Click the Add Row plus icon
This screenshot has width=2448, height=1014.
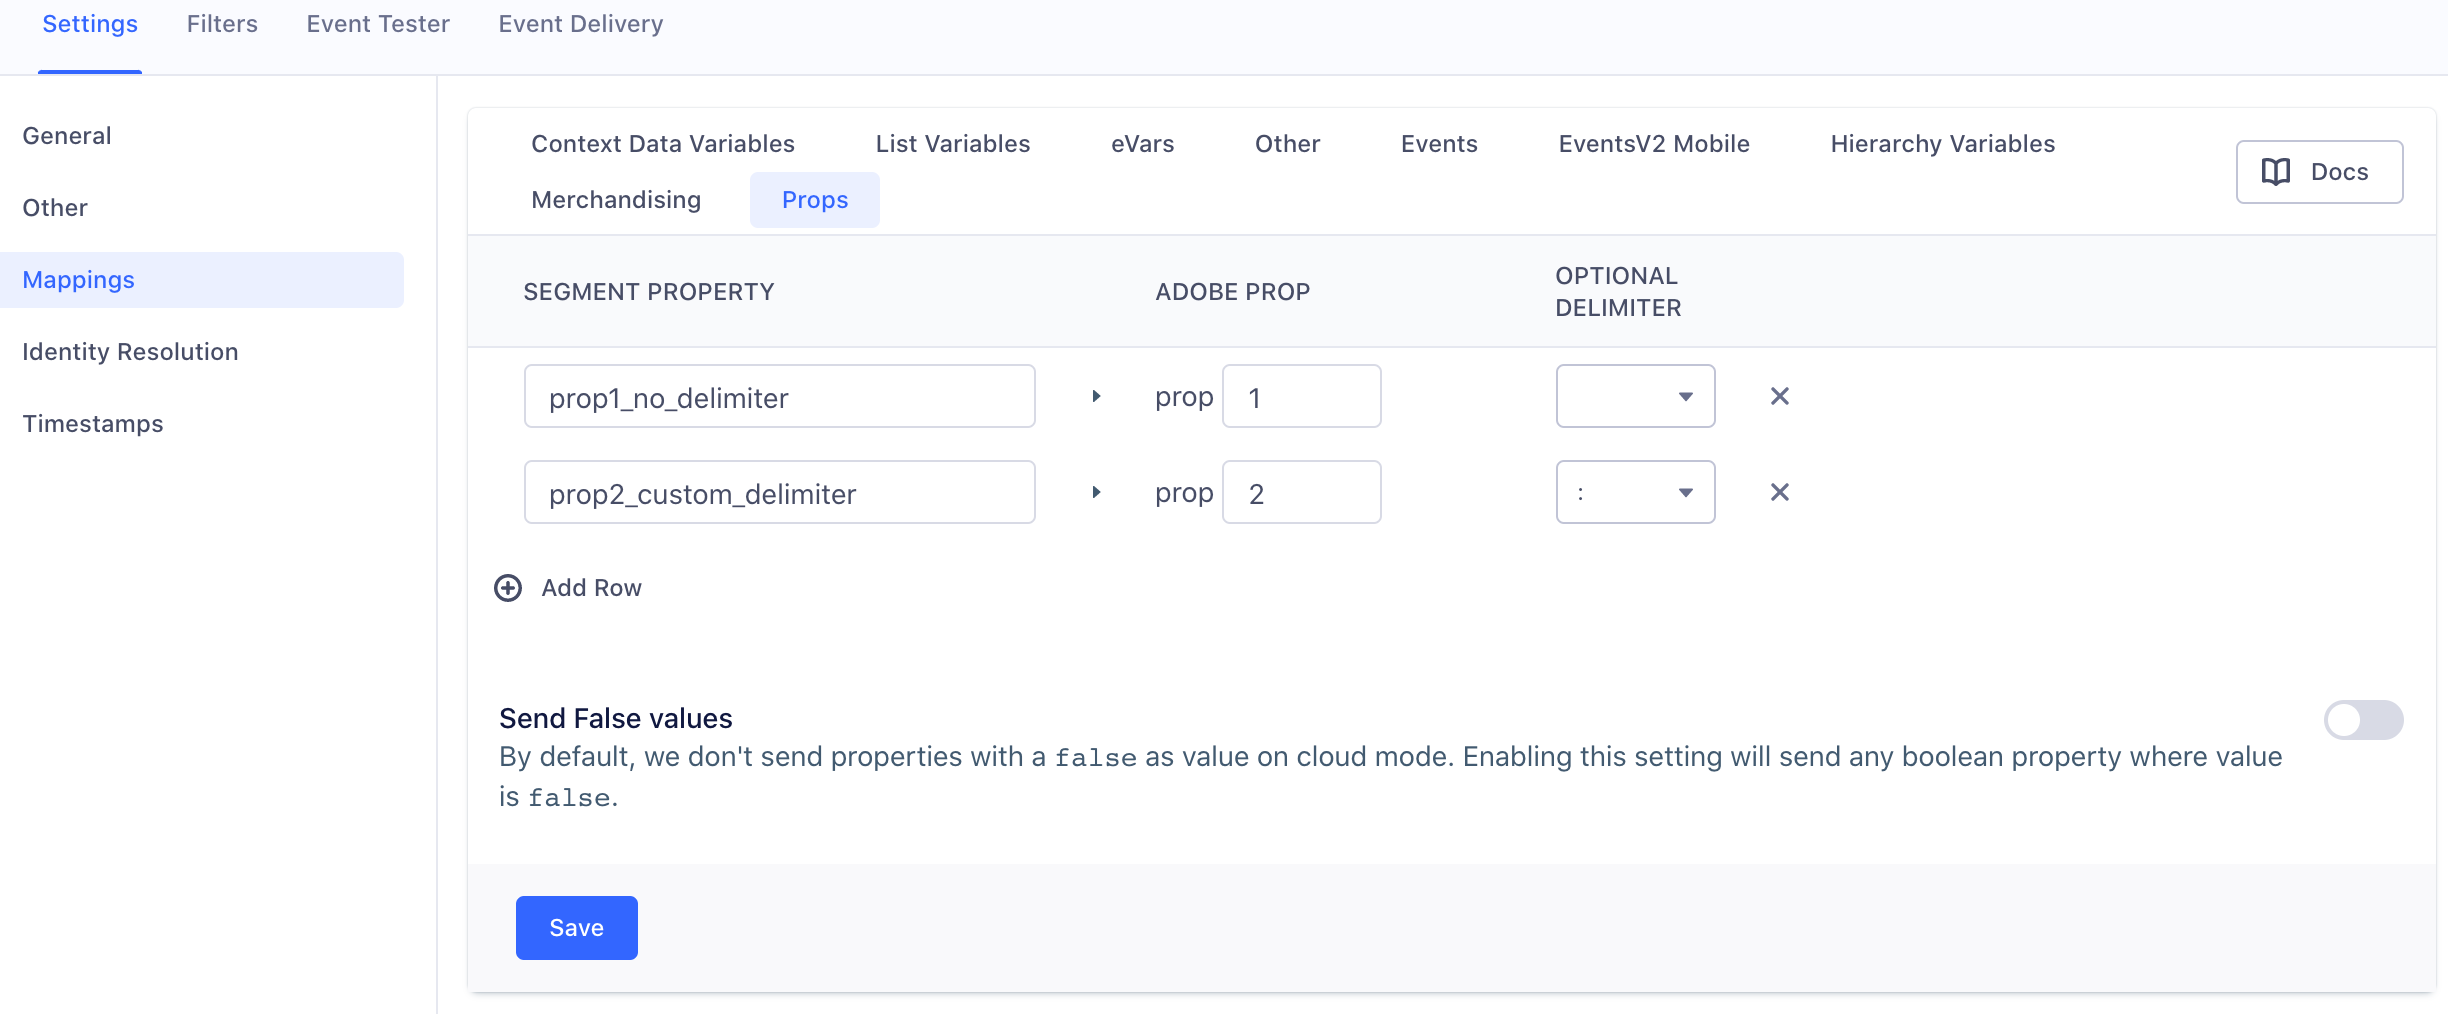coord(507,588)
